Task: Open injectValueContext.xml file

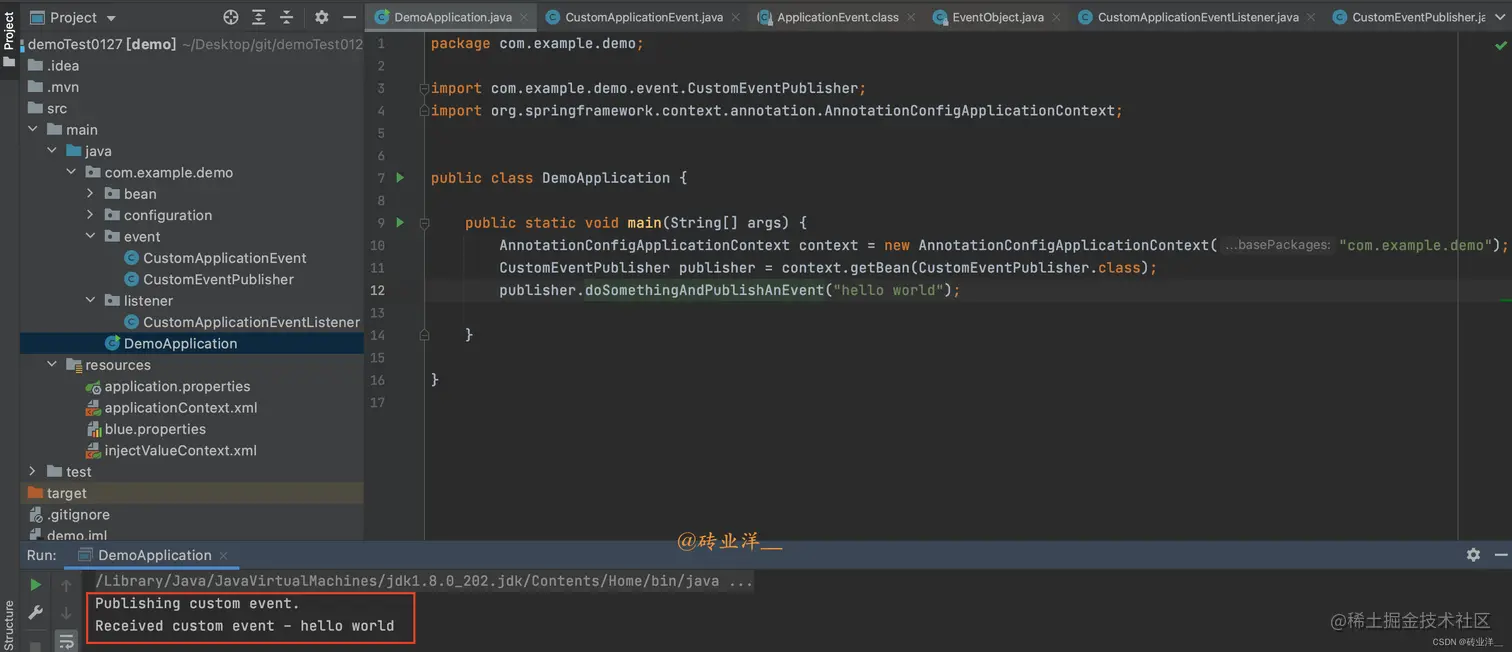Action: [x=191, y=450]
